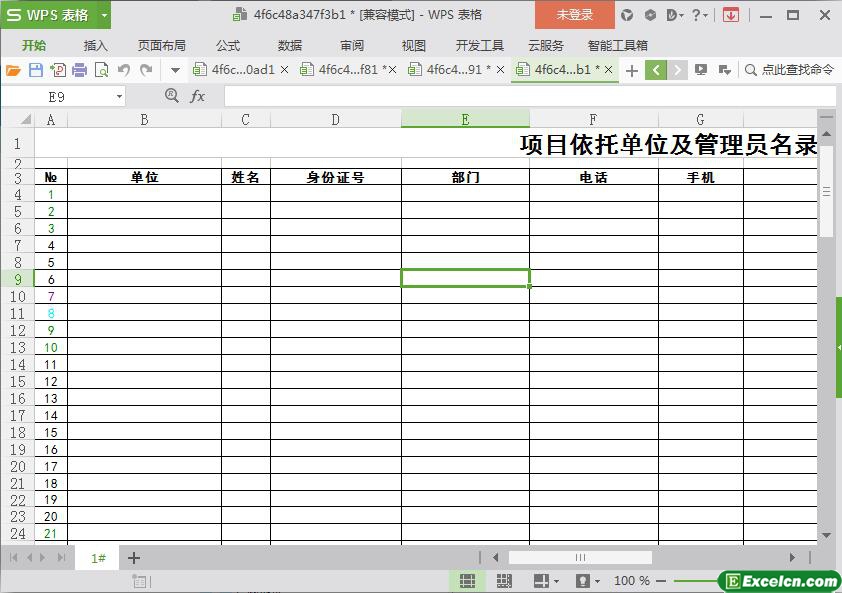Click the 身份证号 header cell

[x=336, y=177]
